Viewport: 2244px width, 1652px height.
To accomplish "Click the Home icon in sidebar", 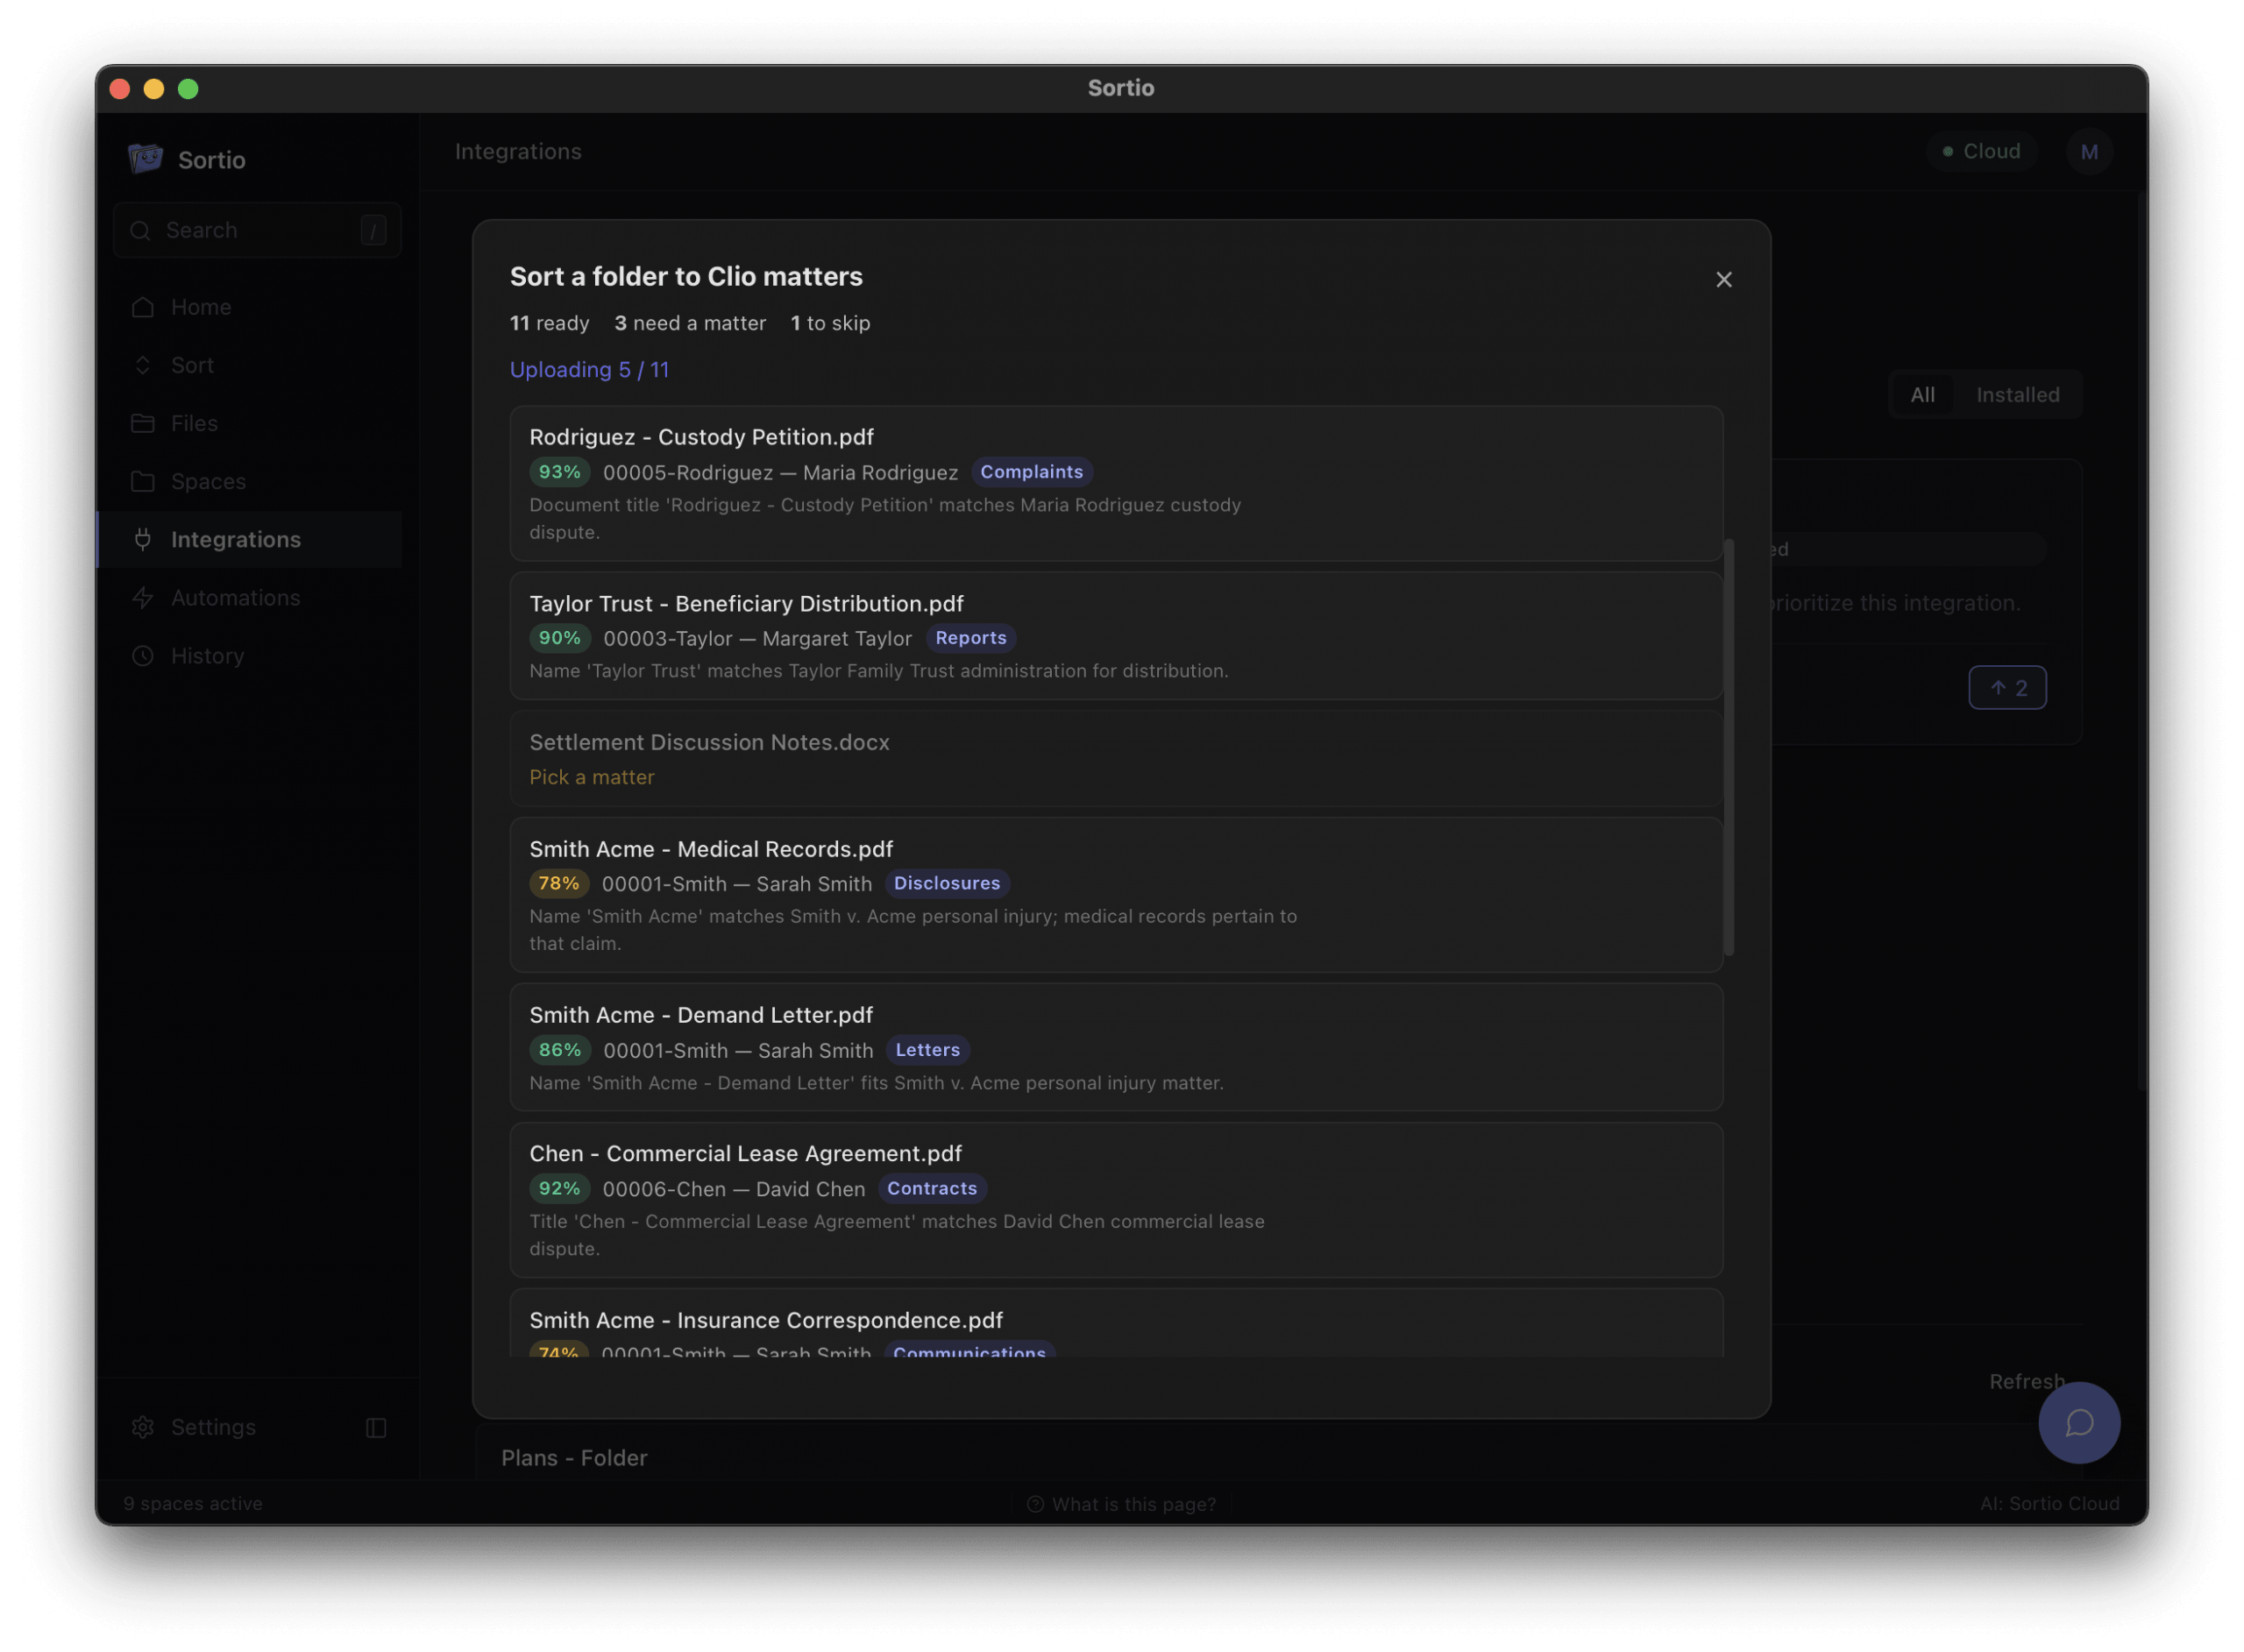I will coord(143,307).
